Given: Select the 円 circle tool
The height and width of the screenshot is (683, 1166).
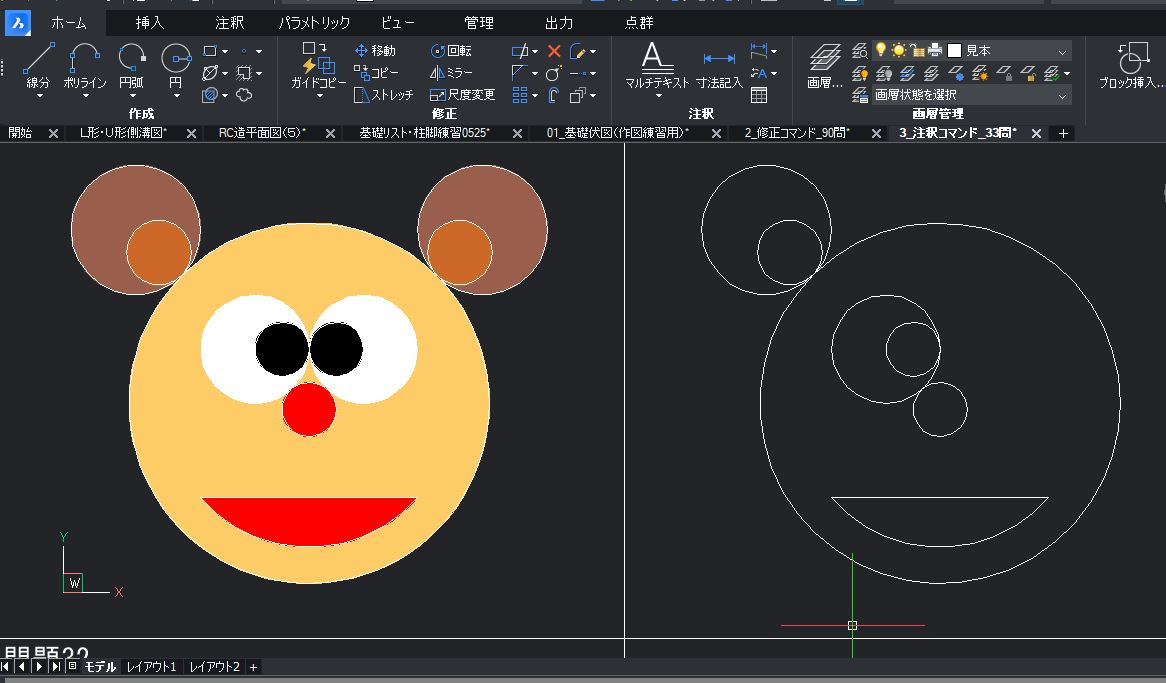Looking at the screenshot, I should (175, 65).
